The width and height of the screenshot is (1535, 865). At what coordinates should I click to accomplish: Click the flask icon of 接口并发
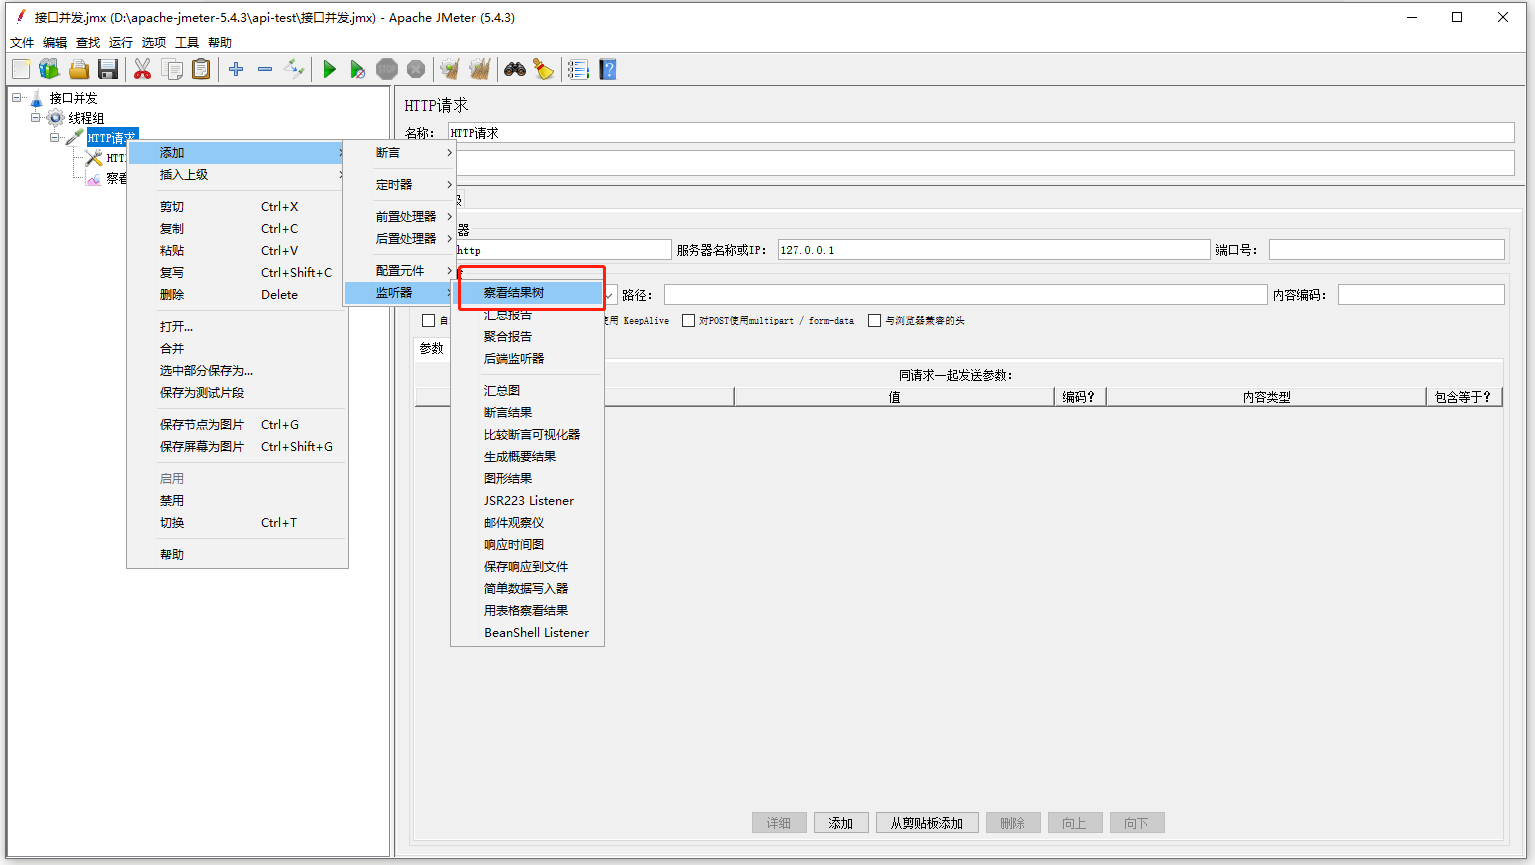[x=37, y=98]
